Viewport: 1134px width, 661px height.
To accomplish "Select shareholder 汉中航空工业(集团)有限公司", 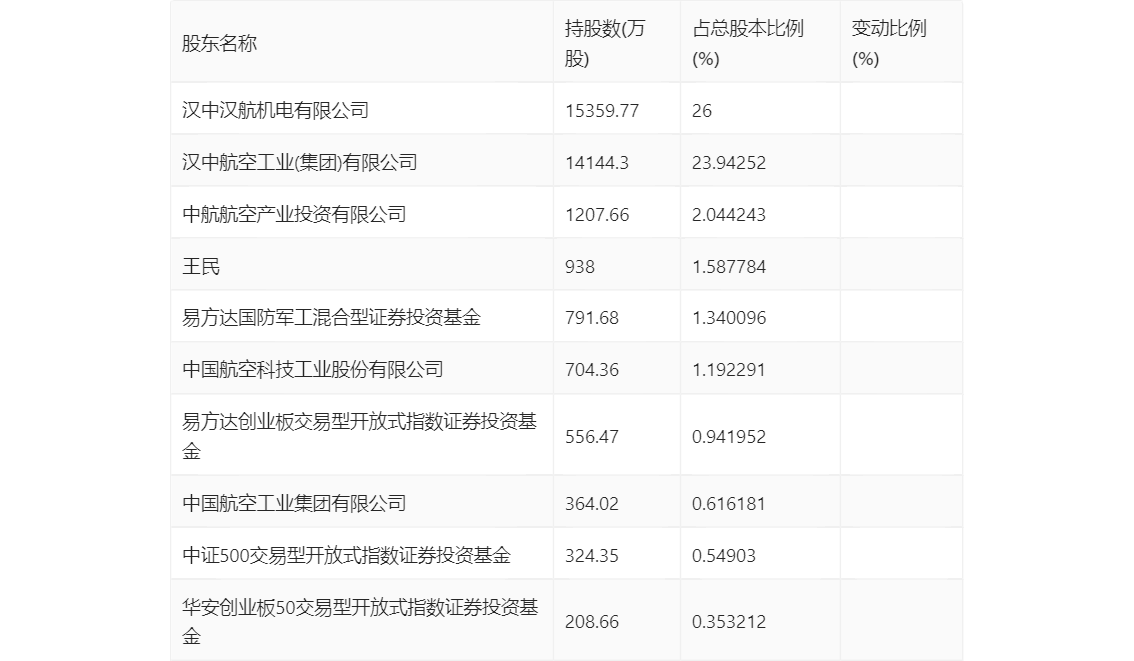I will (x=299, y=162).
